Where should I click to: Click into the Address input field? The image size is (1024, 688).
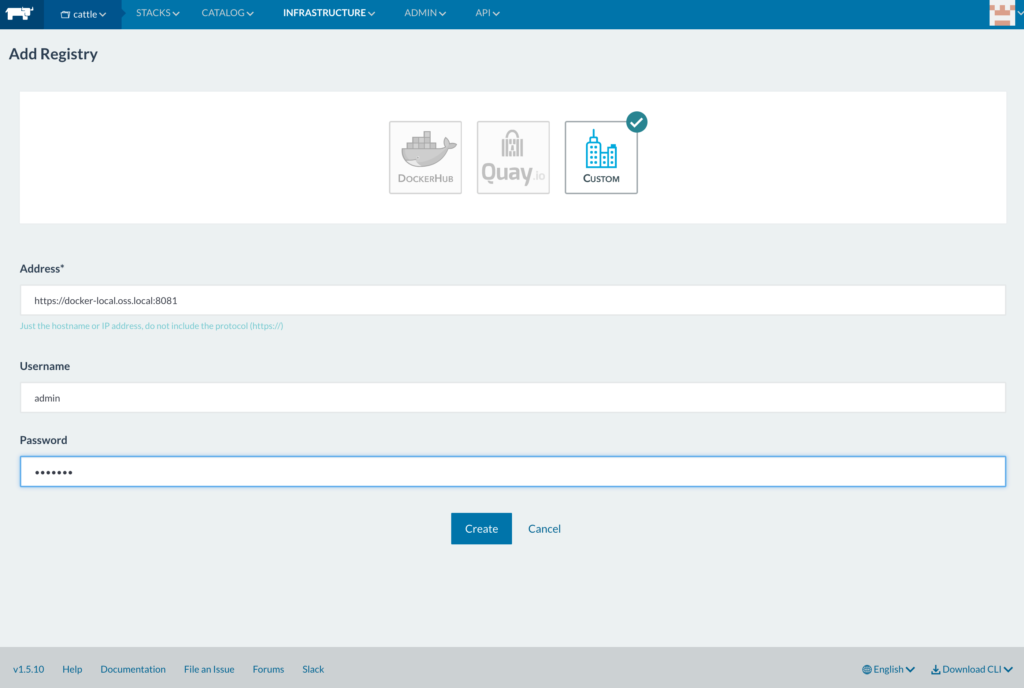pyautogui.click(x=512, y=300)
